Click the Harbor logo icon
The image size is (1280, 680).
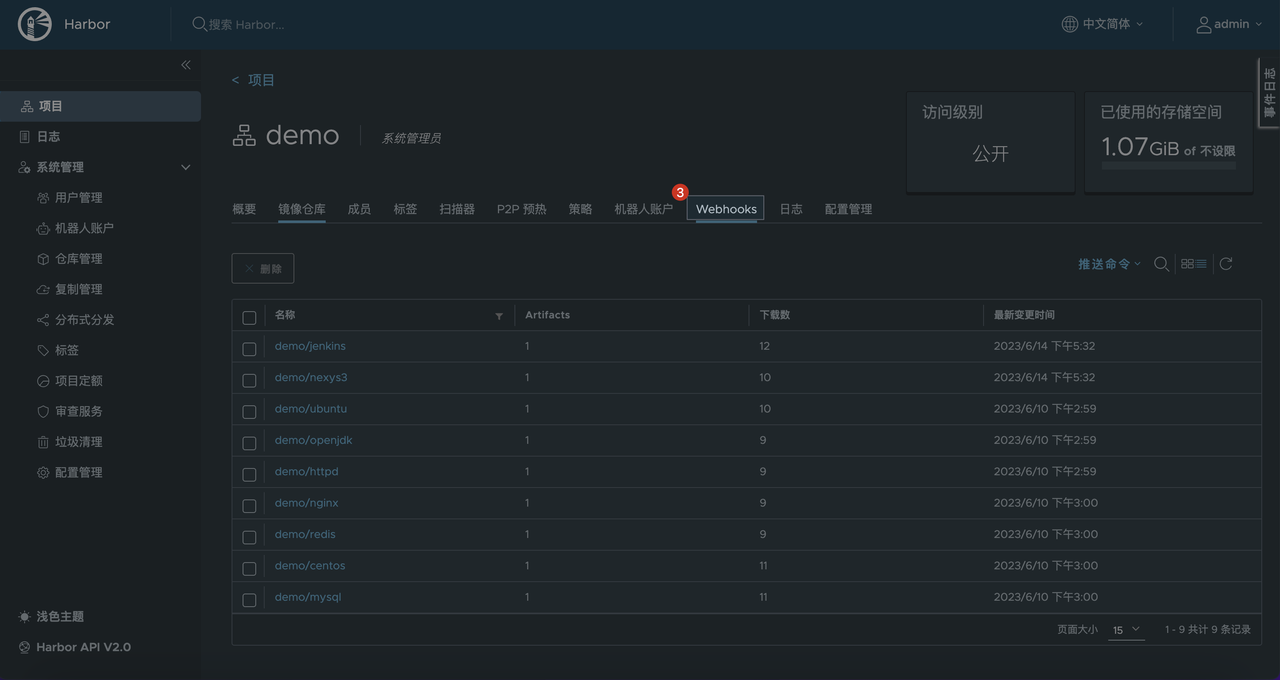pos(34,24)
